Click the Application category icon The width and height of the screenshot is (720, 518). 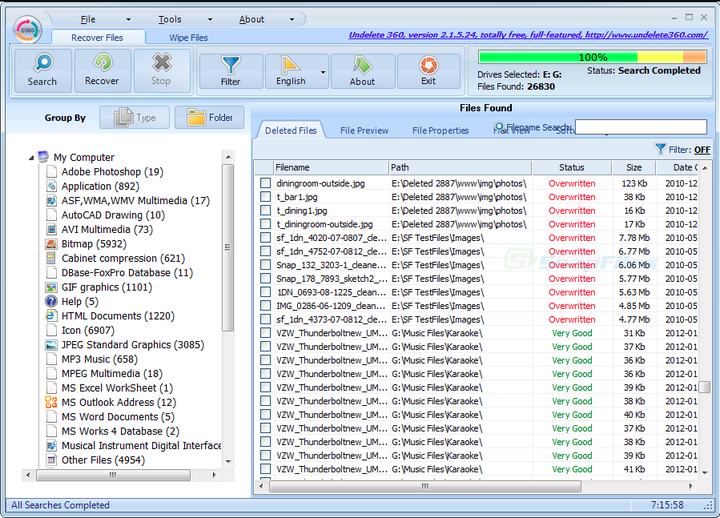coord(51,186)
